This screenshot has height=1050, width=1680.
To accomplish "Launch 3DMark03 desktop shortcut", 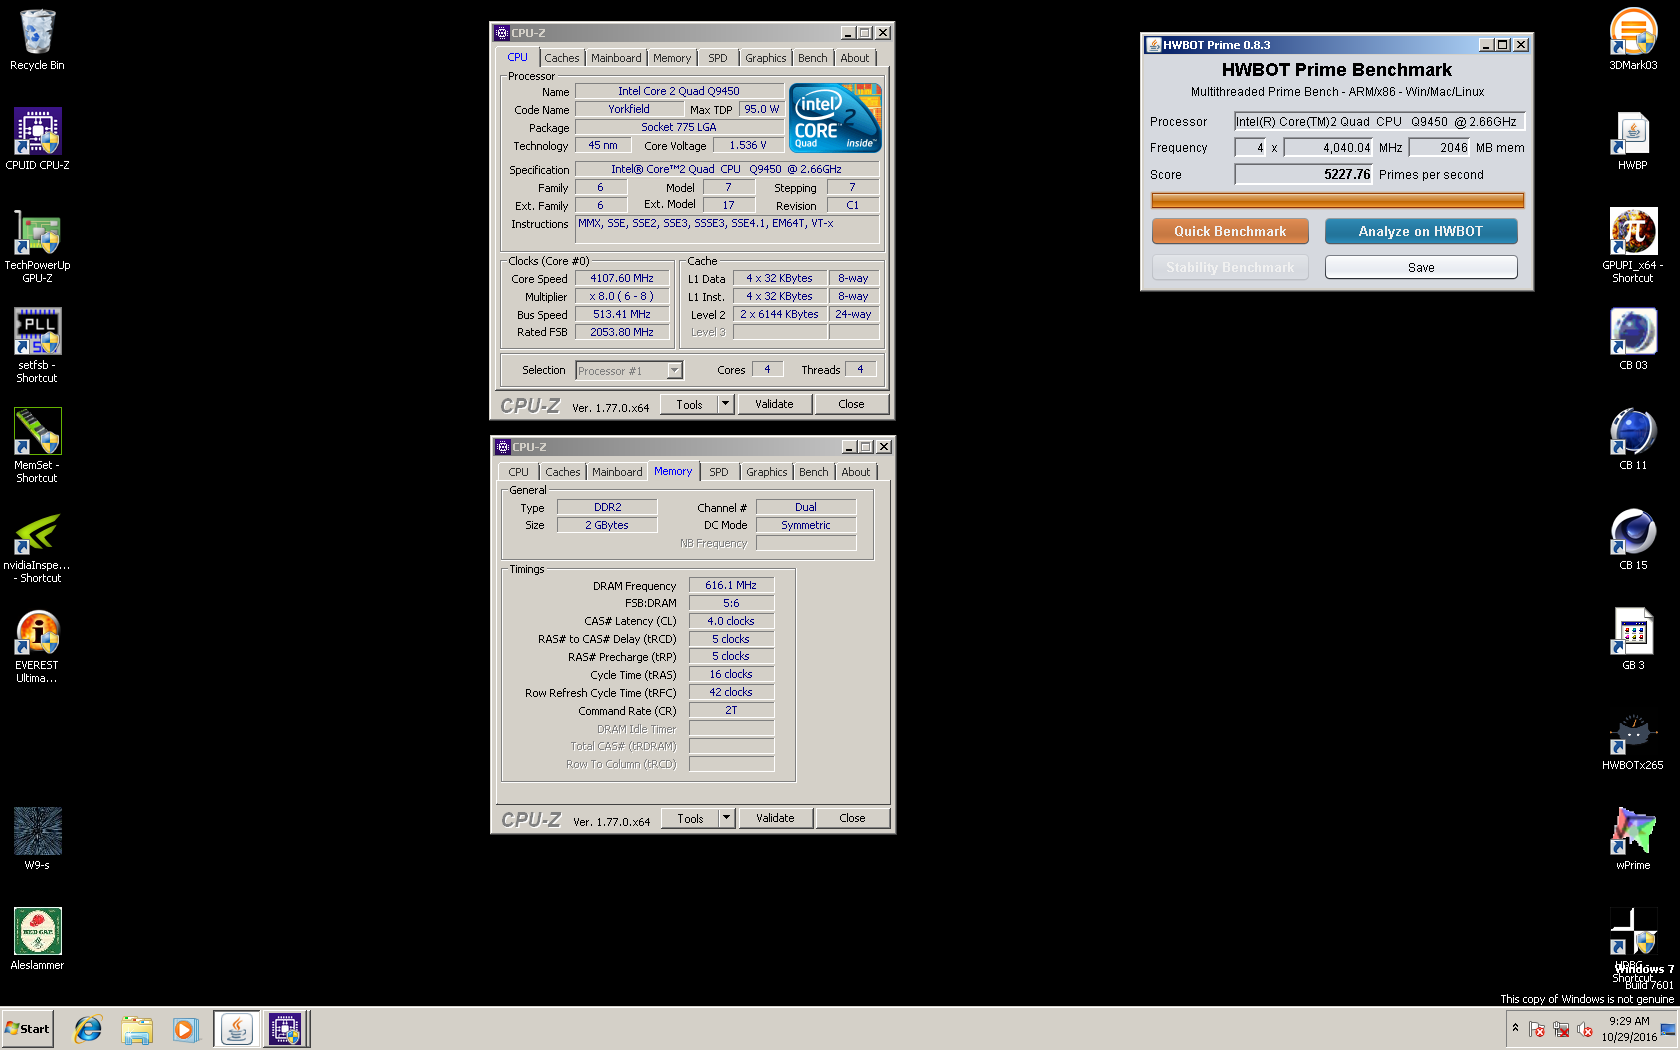I will pos(1633,40).
